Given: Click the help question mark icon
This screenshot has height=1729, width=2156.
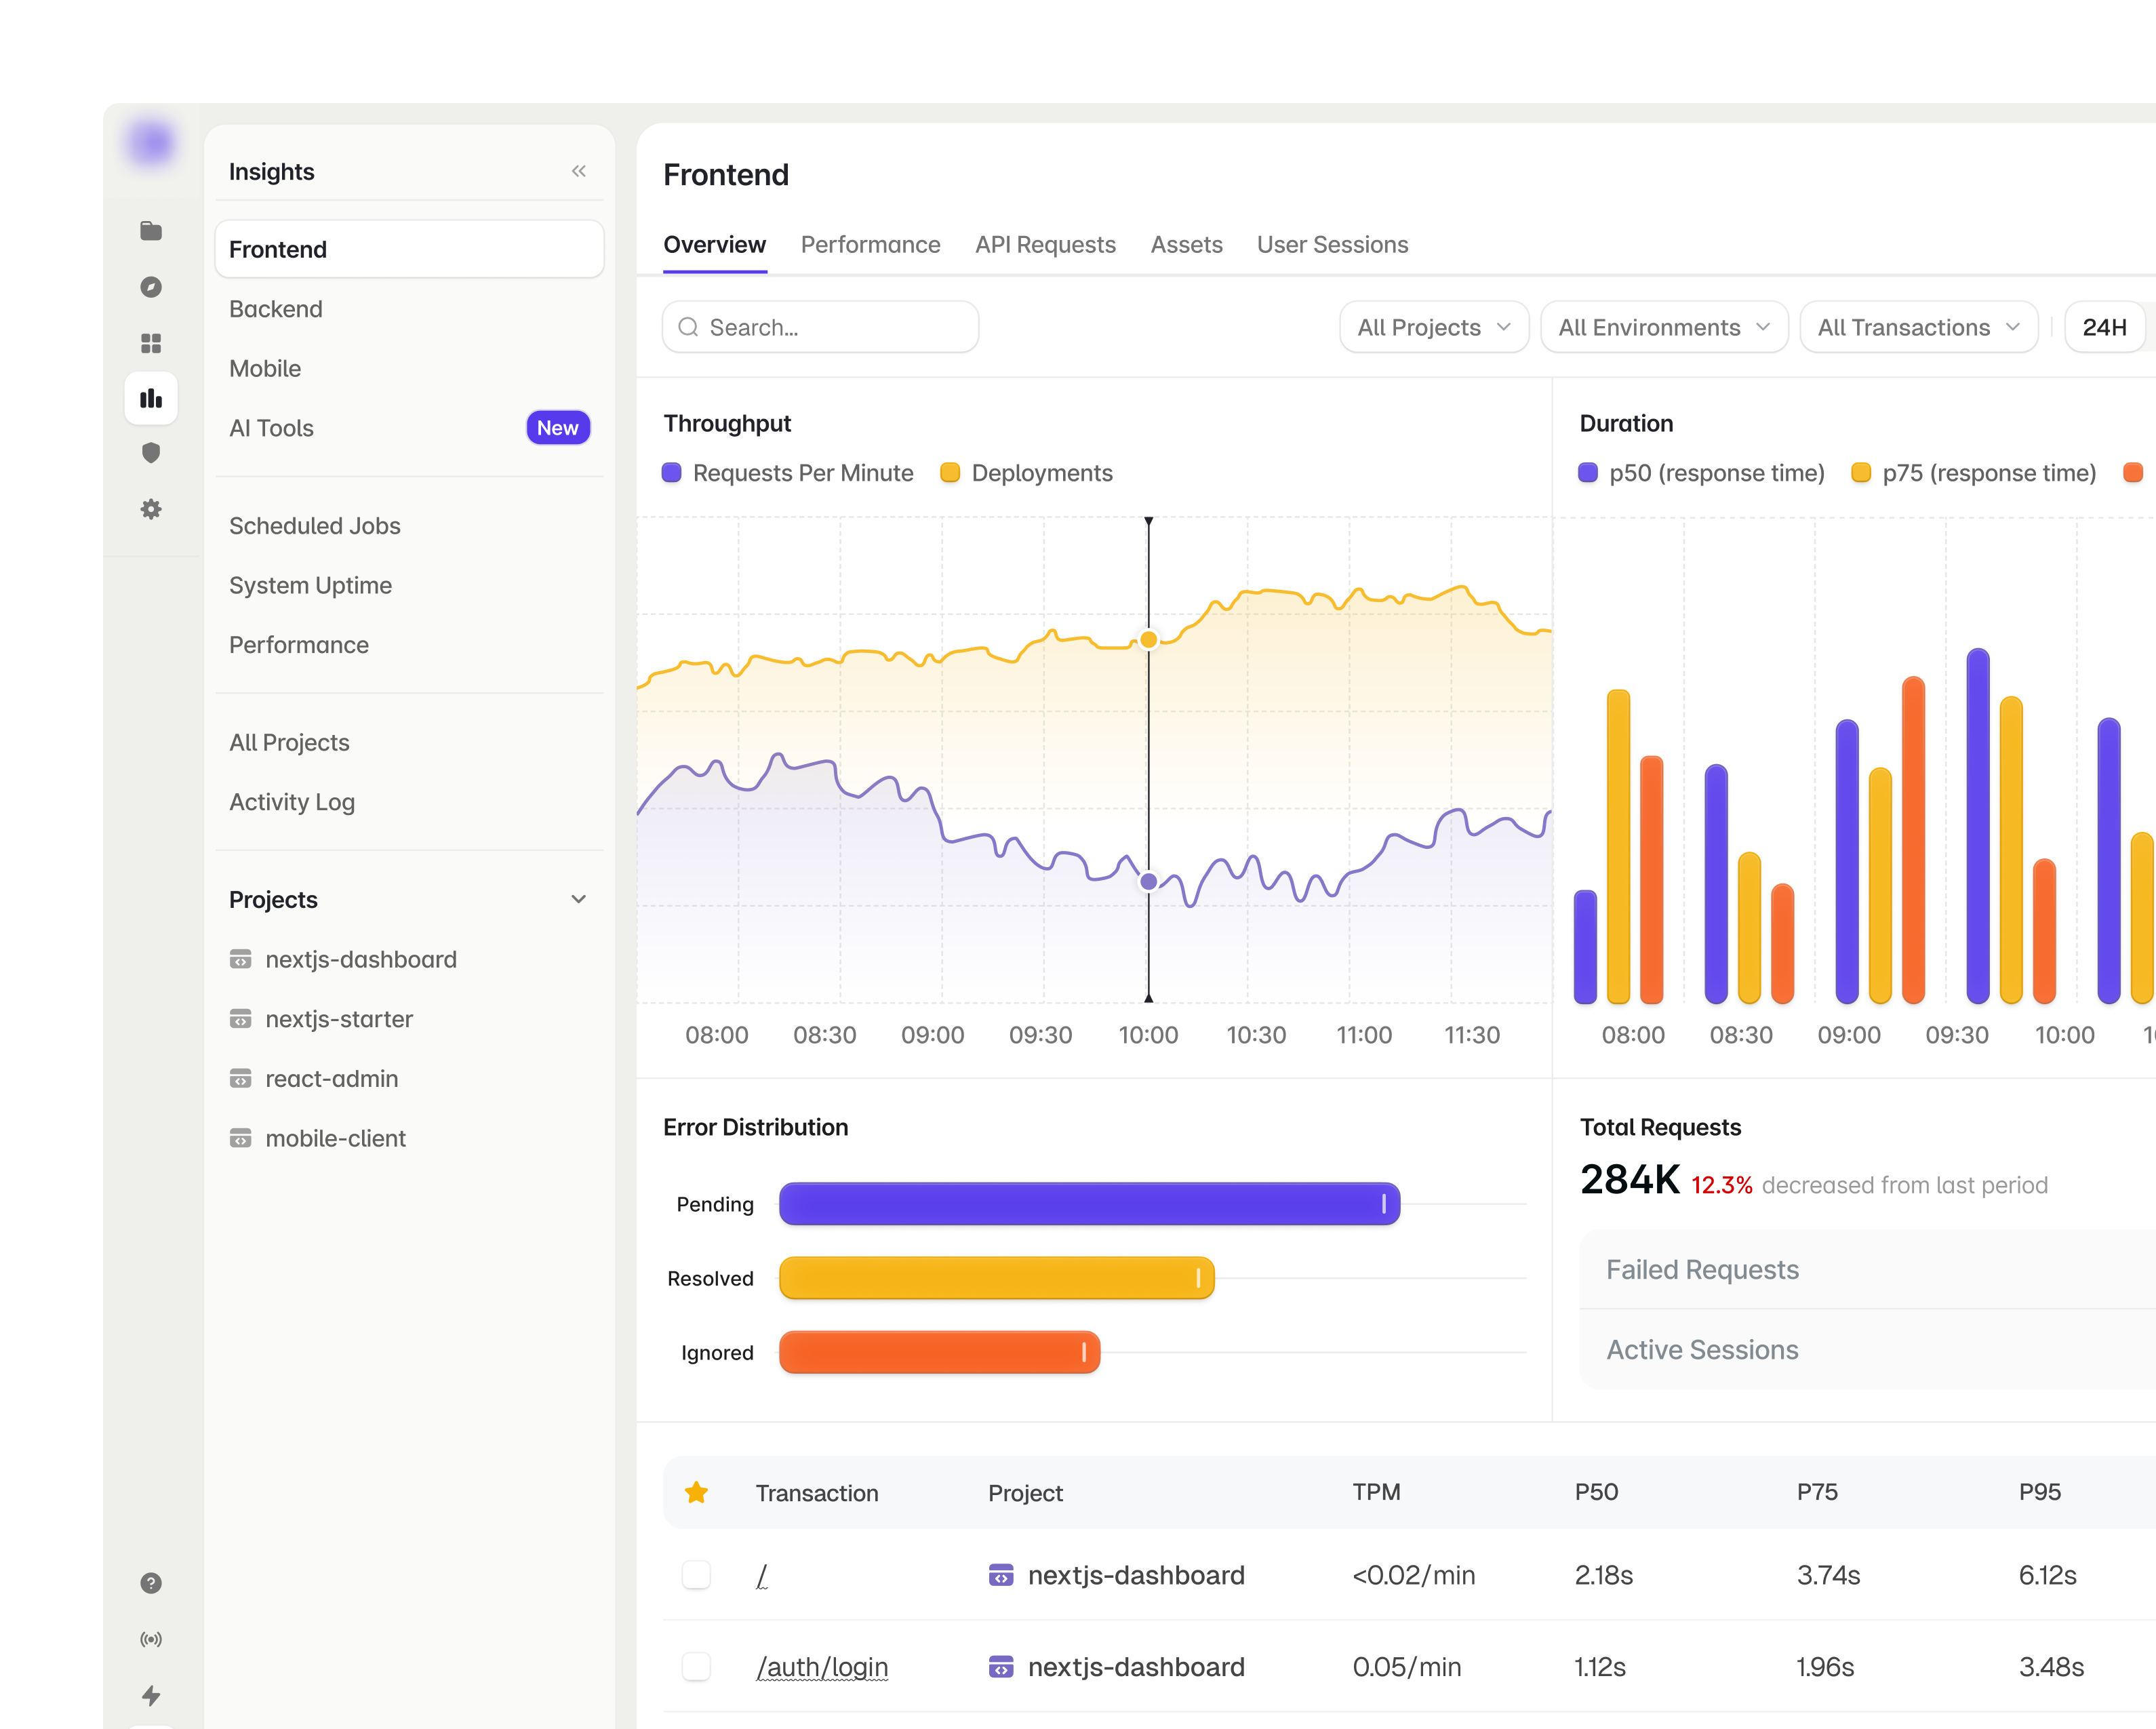Looking at the screenshot, I should [x=151, y=1583].
